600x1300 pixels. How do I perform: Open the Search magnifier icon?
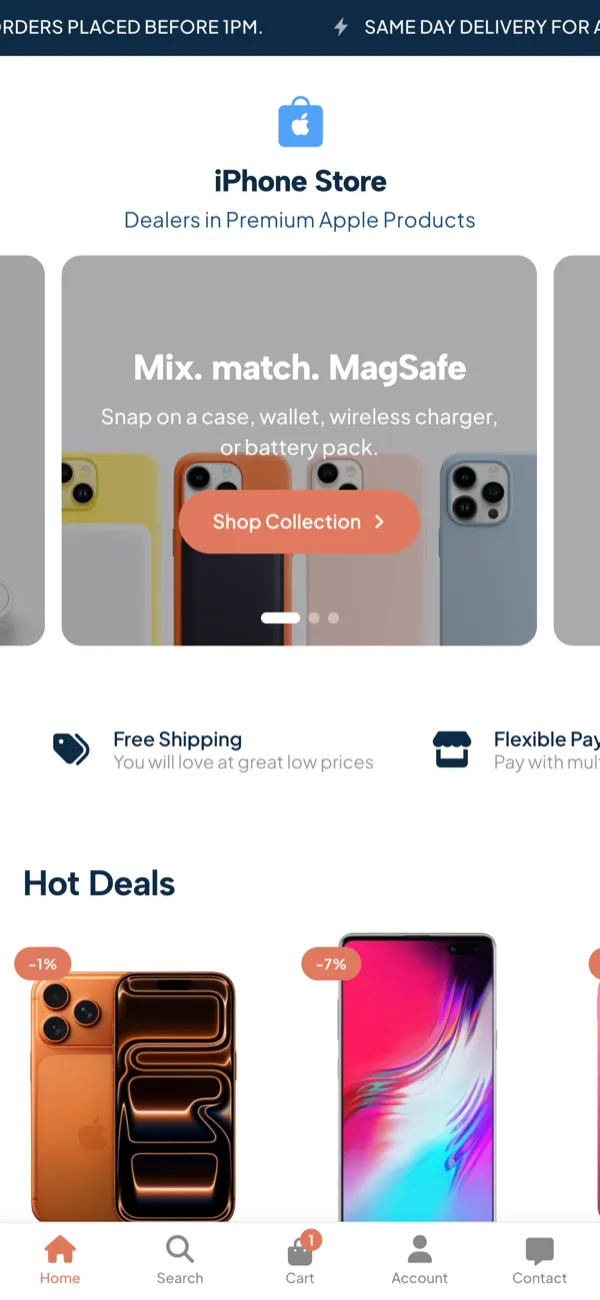click(180, 1249)
